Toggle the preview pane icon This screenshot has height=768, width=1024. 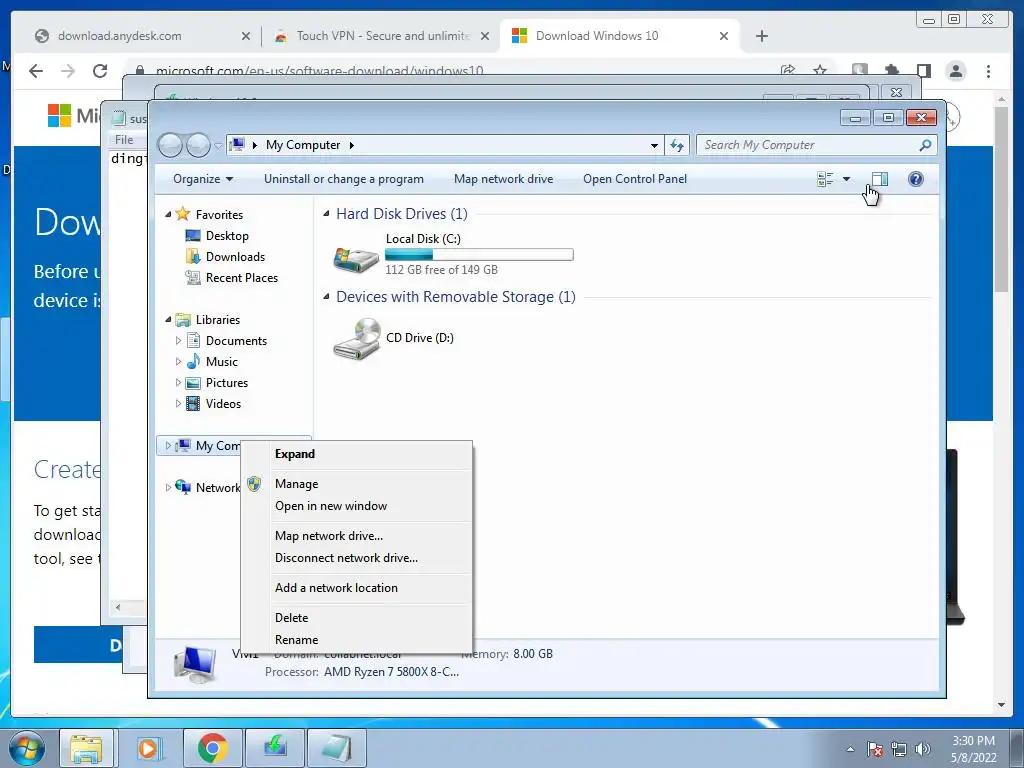pos(880,179)
